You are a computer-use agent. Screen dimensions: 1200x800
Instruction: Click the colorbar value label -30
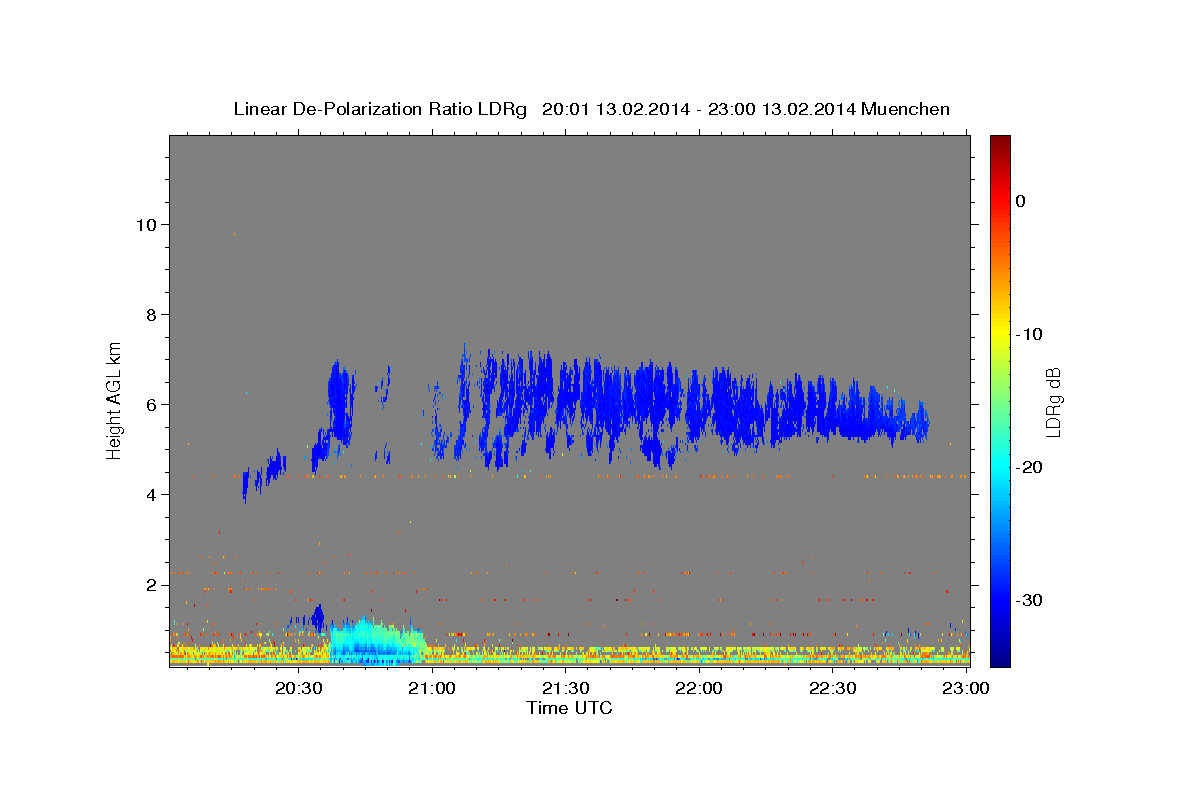1029,600
